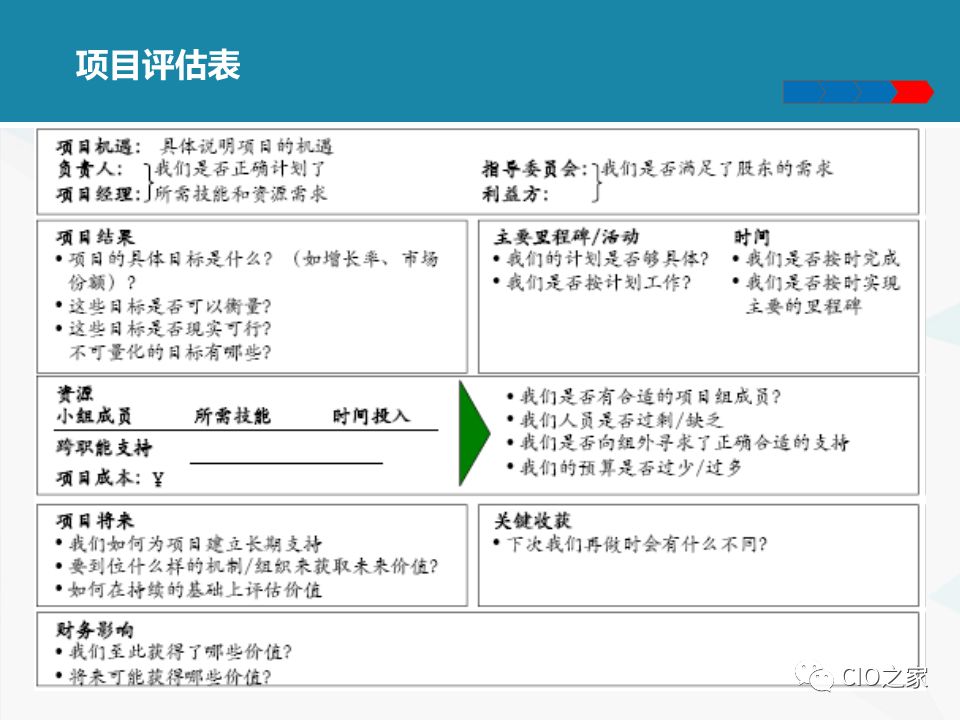Click the first blue chevron in progress bar

pos(803,92)
